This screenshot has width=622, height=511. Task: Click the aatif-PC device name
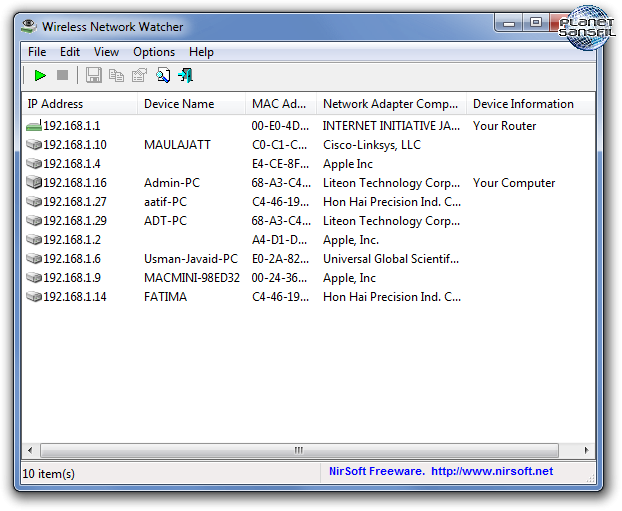point(165,202)
